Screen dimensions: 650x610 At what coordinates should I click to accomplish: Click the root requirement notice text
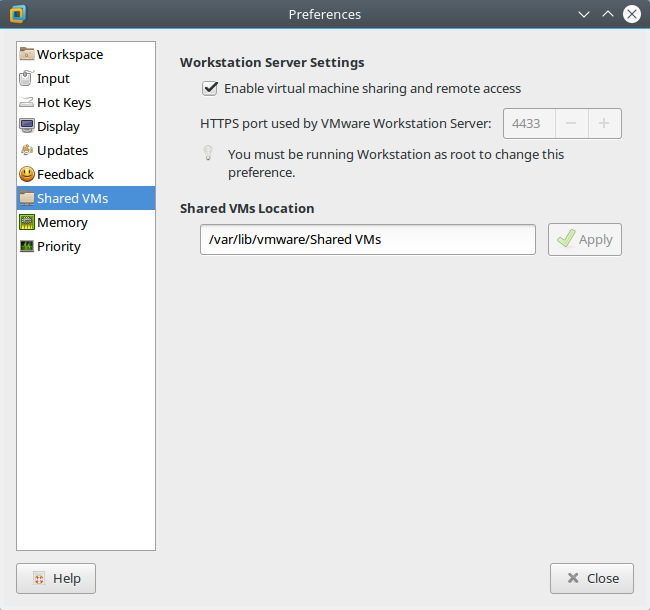click(396, 163)
